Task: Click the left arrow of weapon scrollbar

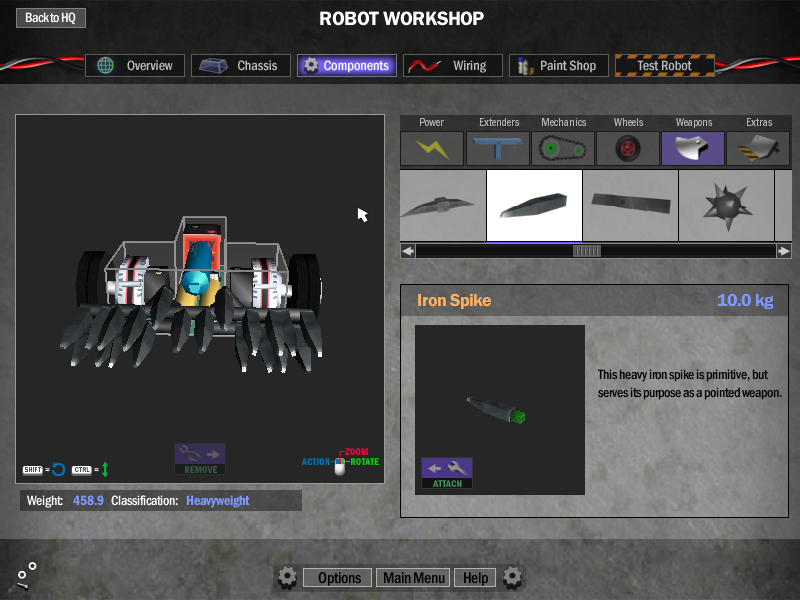Action: point(408,251)
